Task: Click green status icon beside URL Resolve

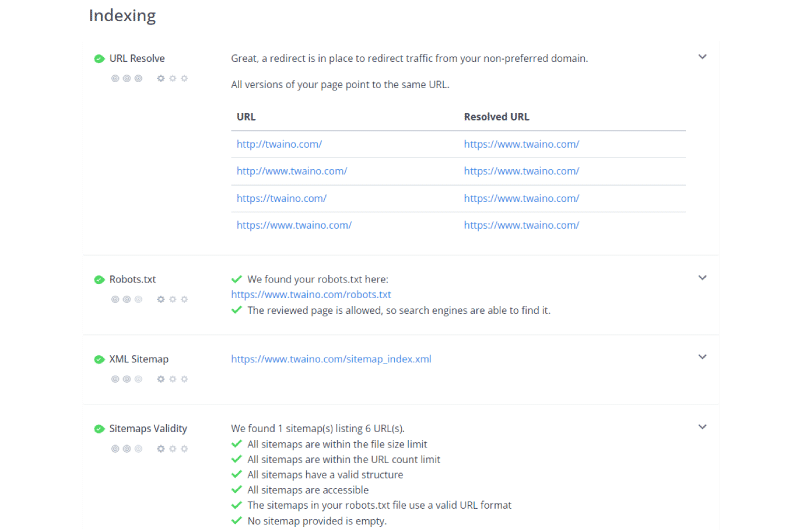Action: point(99,59)
